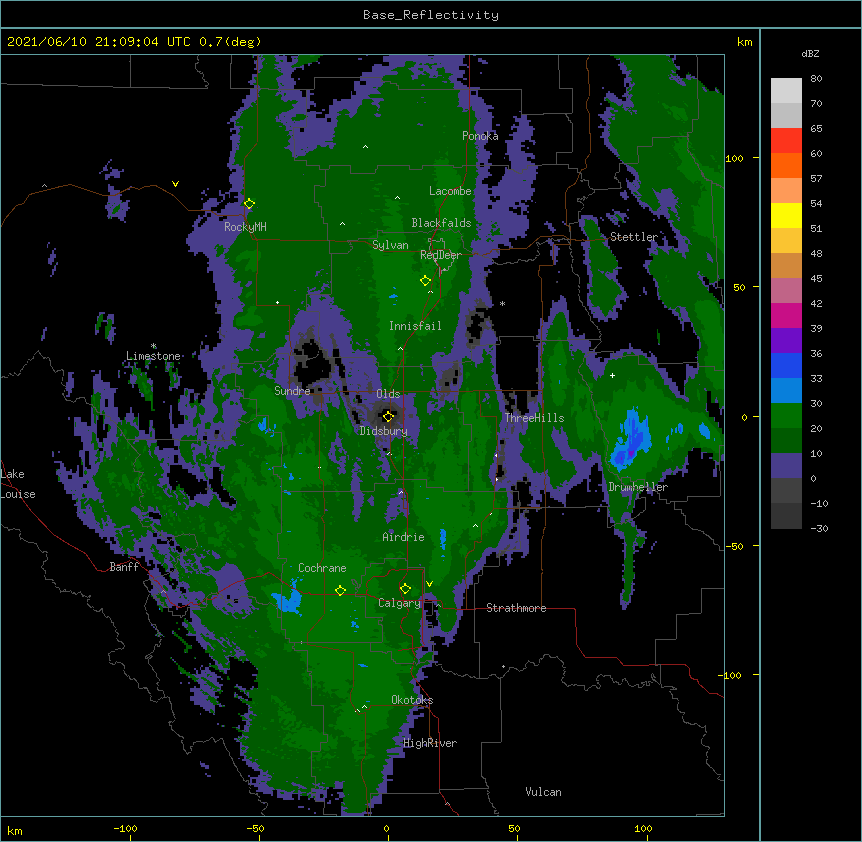Click the yellow V marker northwest of RockyMH
Viewport: 862px width, 842px height.
click(175, 184)
